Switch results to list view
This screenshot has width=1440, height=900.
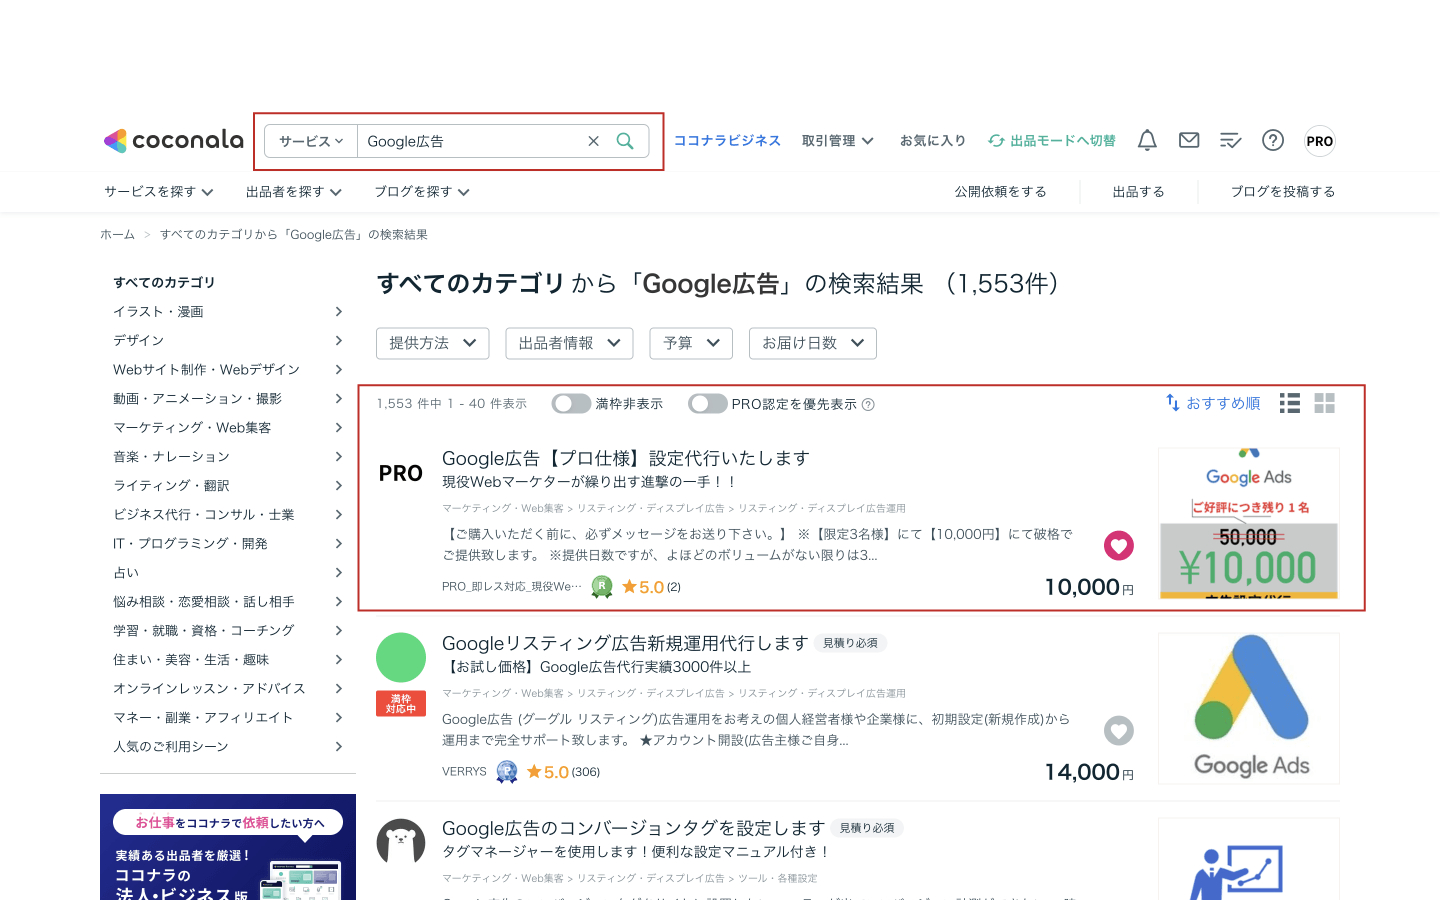point(1289,402)
